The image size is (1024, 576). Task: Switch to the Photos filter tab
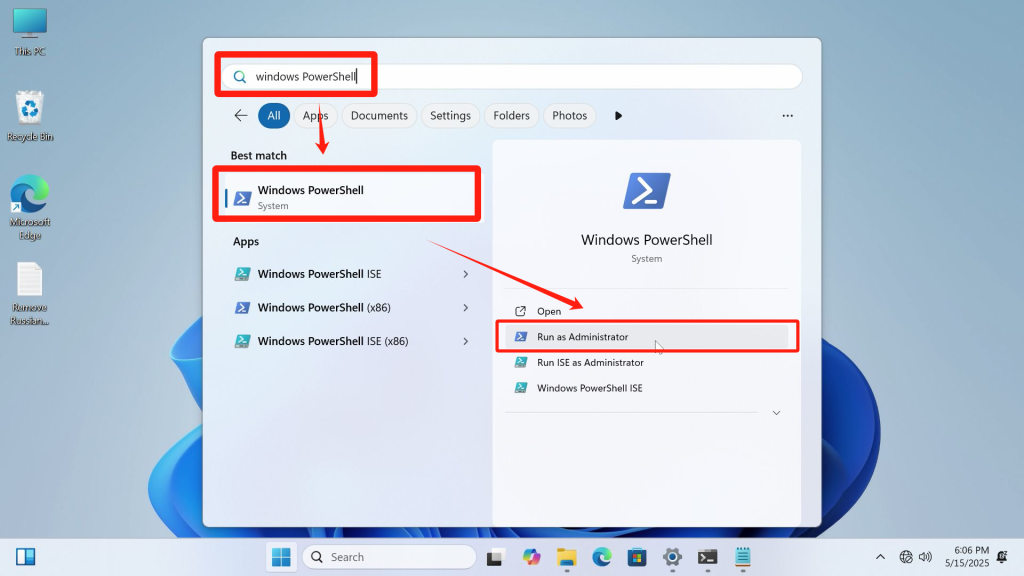(569, 116)
